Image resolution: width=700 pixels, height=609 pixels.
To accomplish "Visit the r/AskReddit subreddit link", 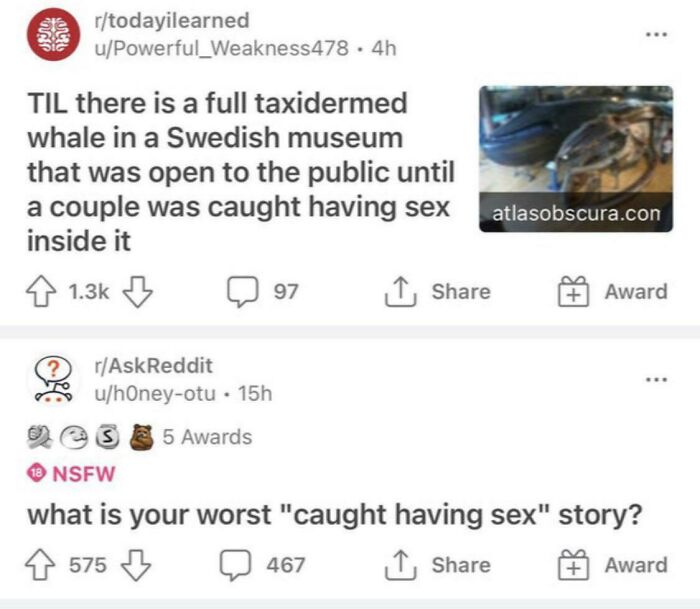I will pyautogui.click(x=154, y=366).
